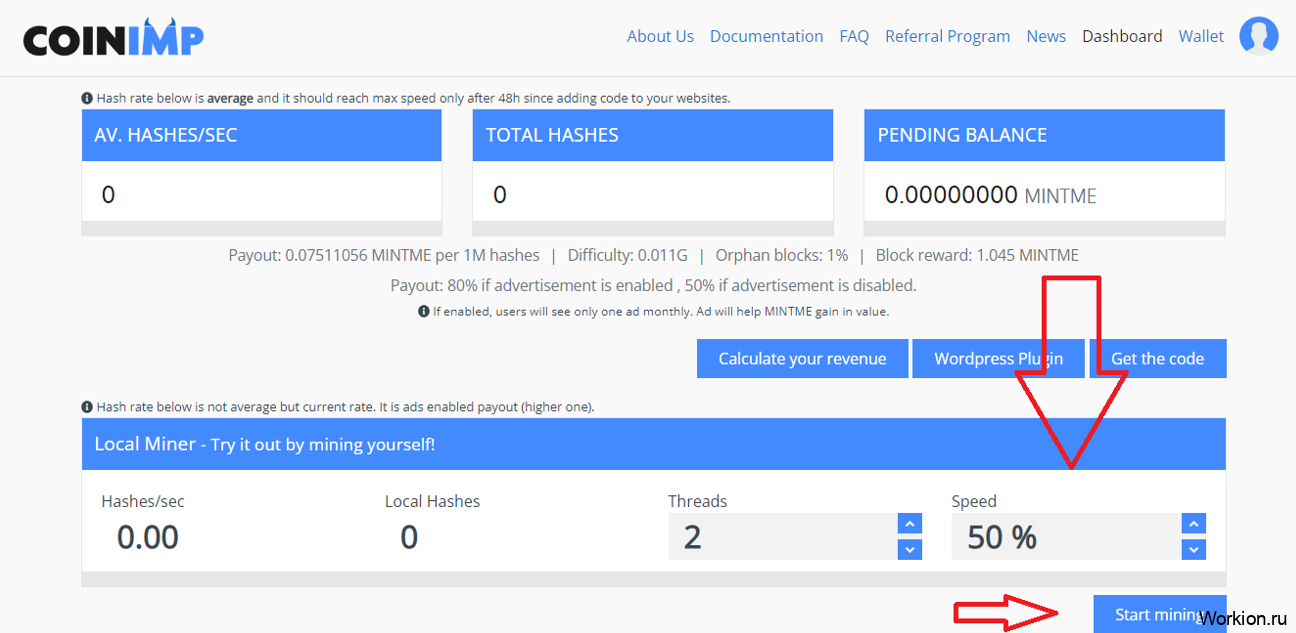Select the AV. HASHES/SEC card header

click(262, 135)
